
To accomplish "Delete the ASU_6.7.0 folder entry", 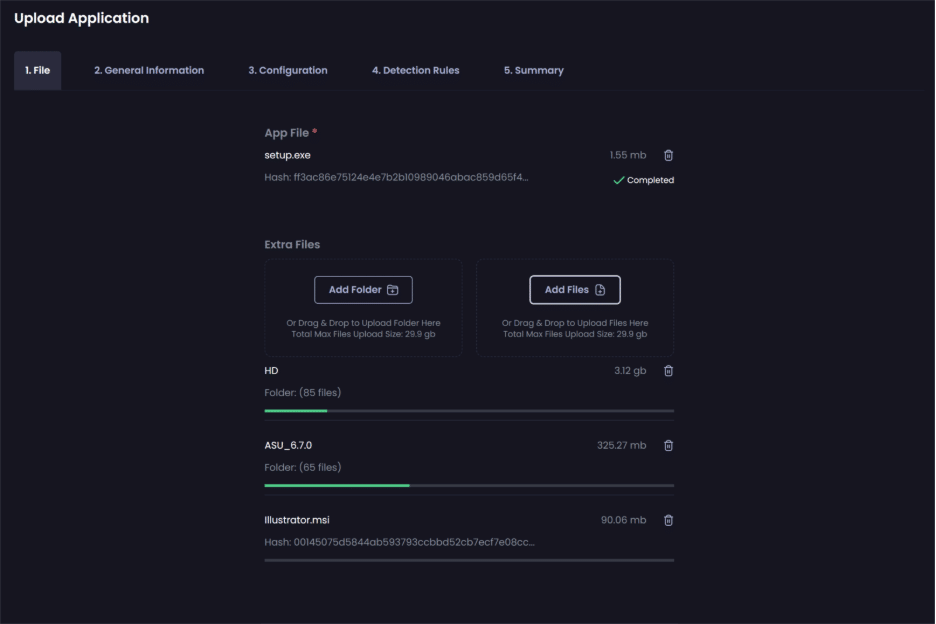I will pos(669,445).
